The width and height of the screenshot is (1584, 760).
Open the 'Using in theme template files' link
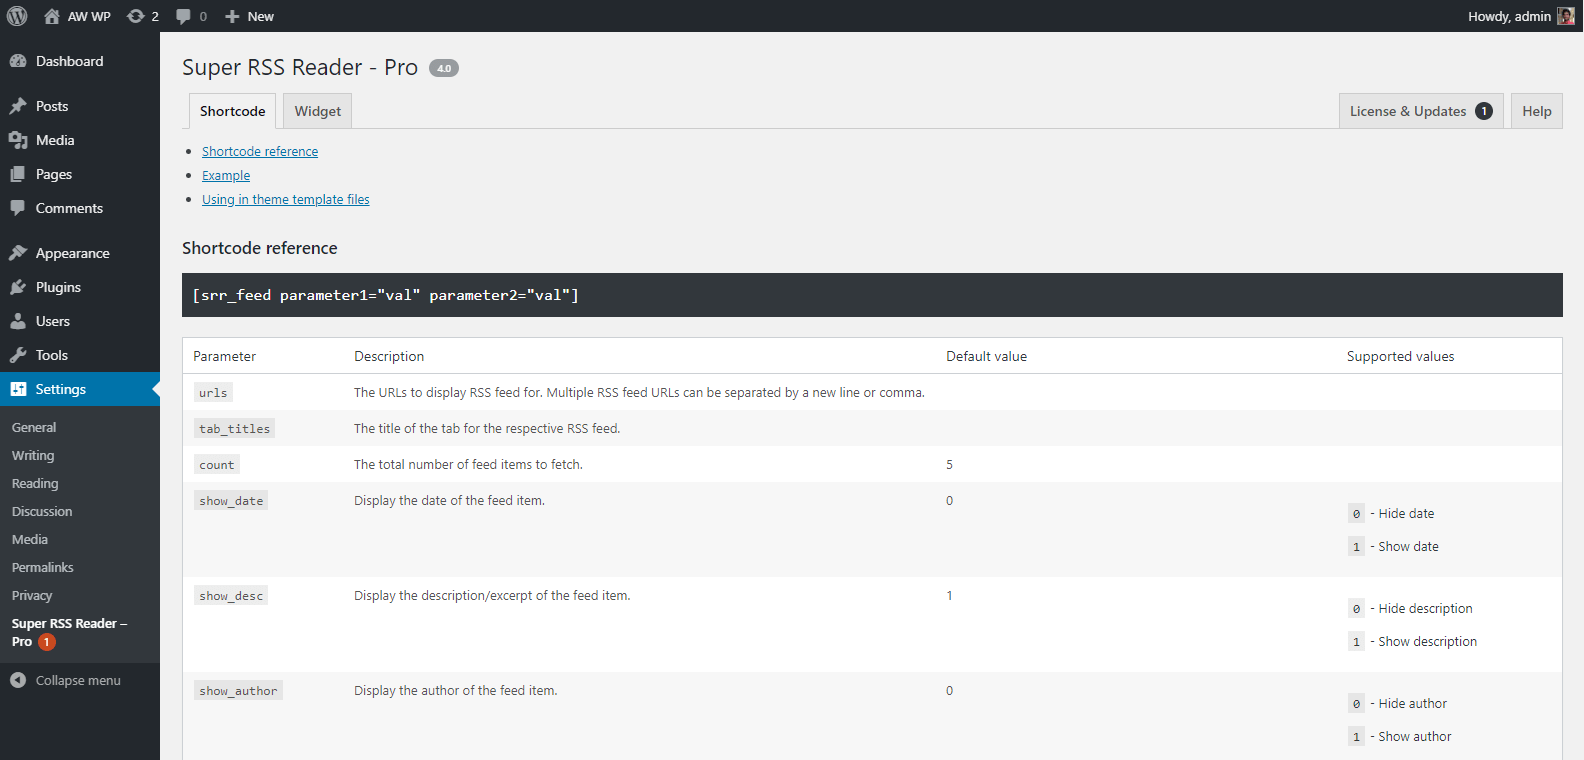(x=286, y=200)
